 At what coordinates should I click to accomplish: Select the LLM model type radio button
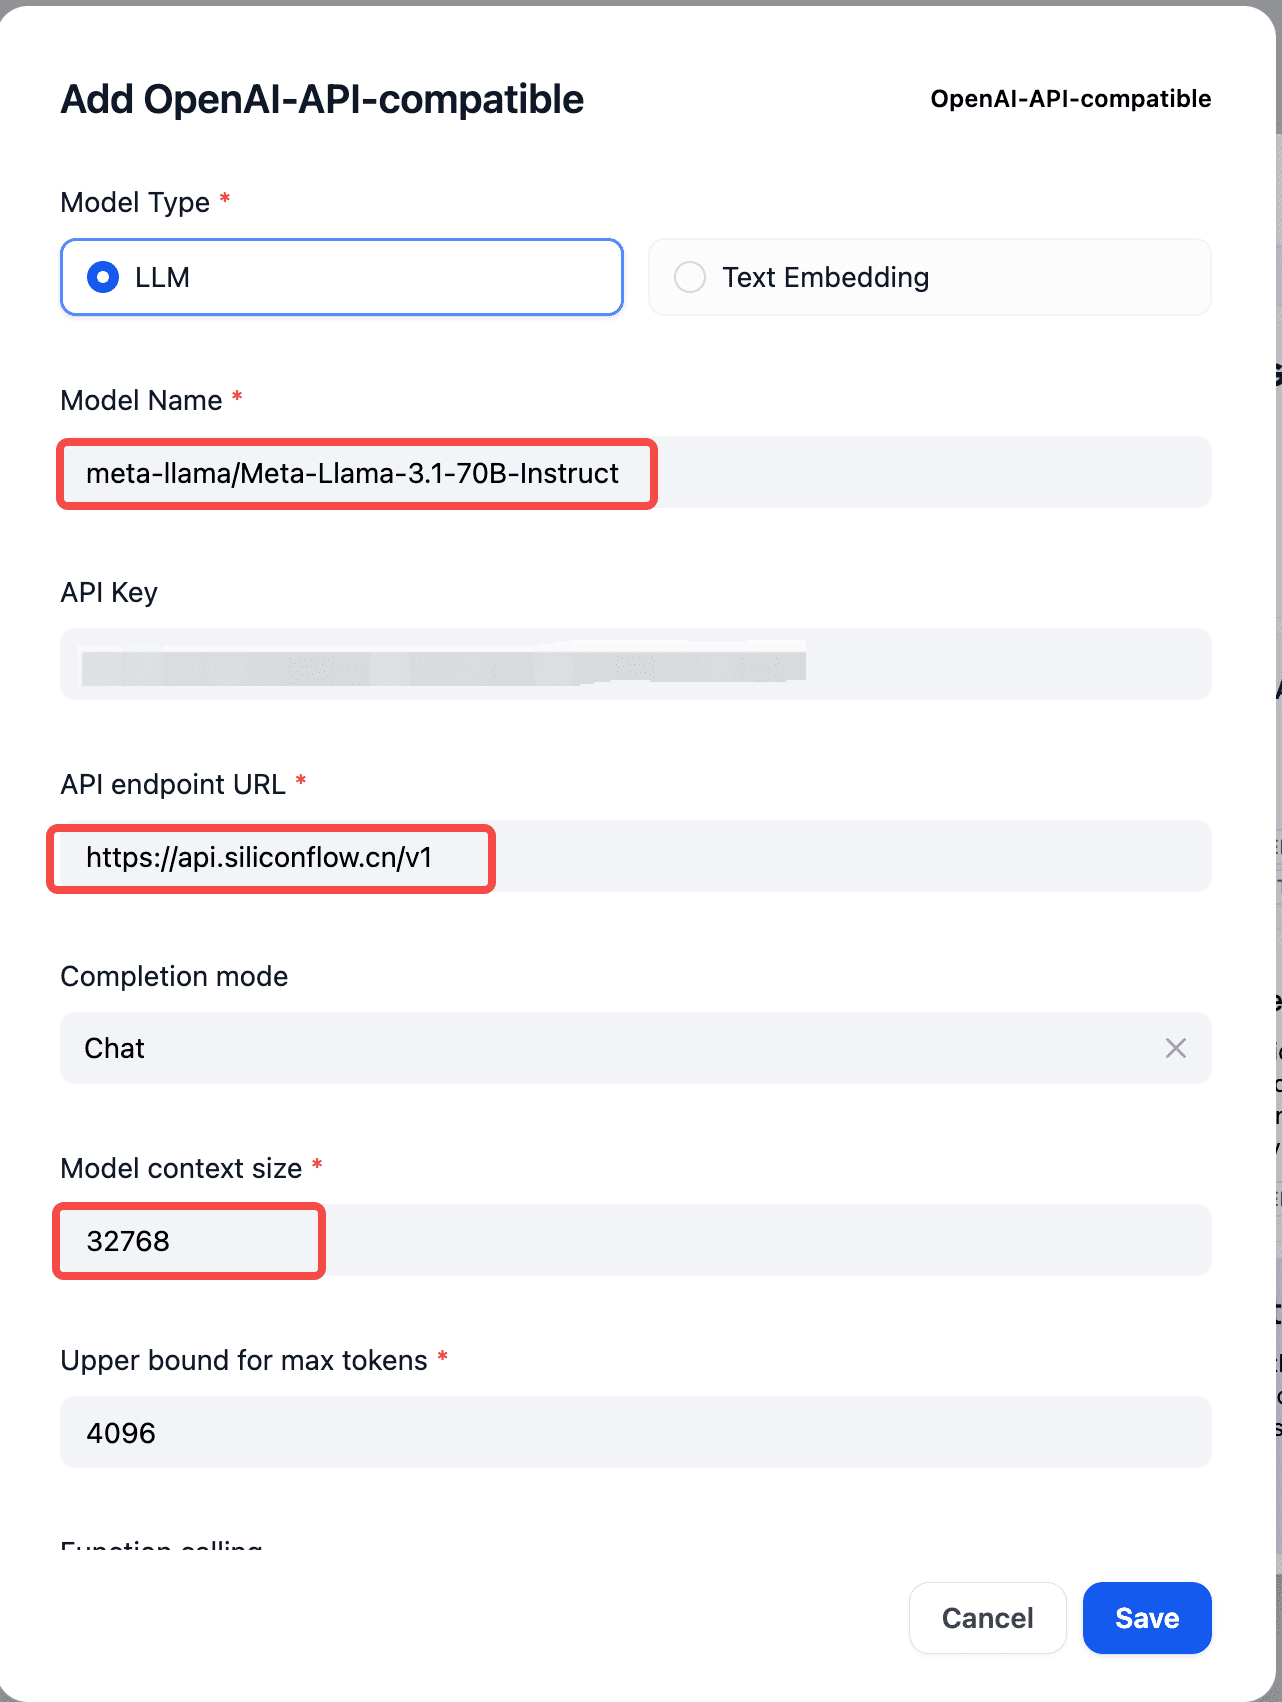tap(342, 277)
